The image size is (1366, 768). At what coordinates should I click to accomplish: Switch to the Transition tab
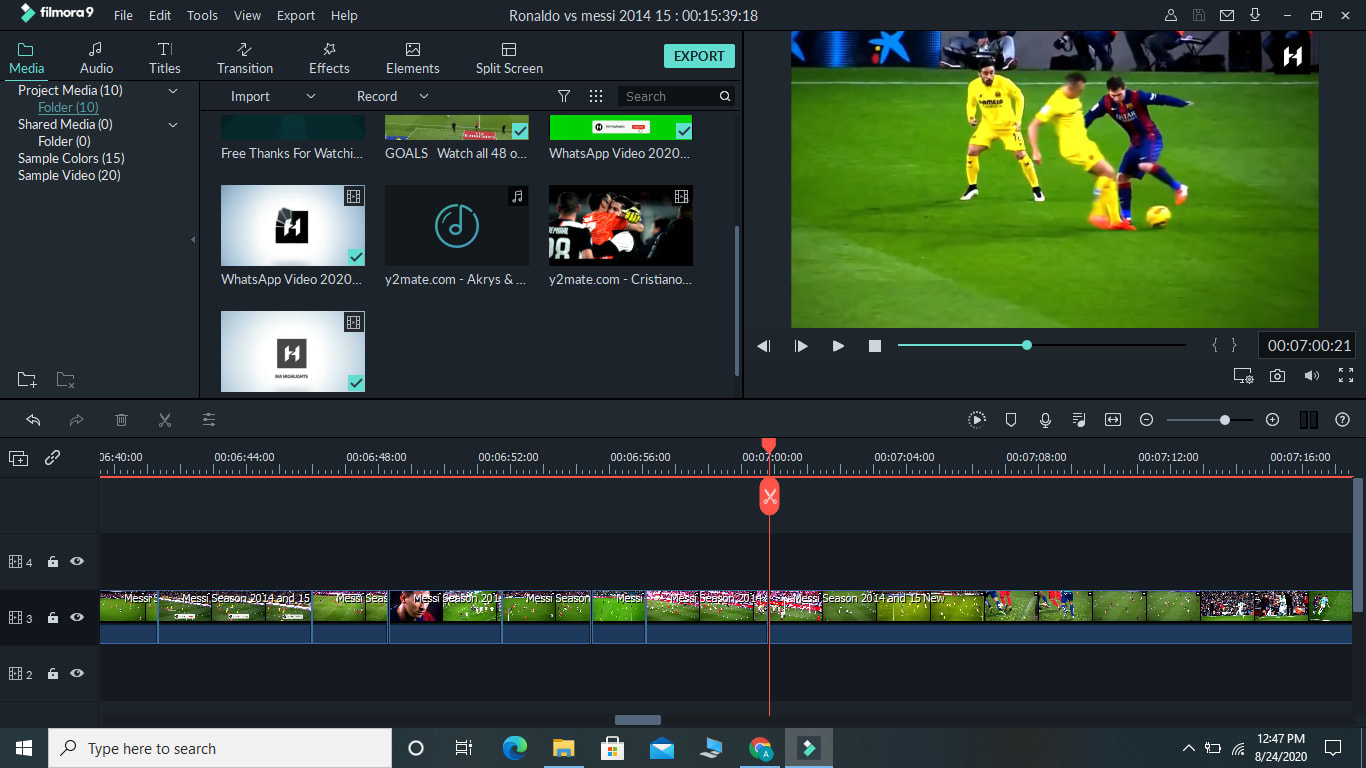point(245,58)
